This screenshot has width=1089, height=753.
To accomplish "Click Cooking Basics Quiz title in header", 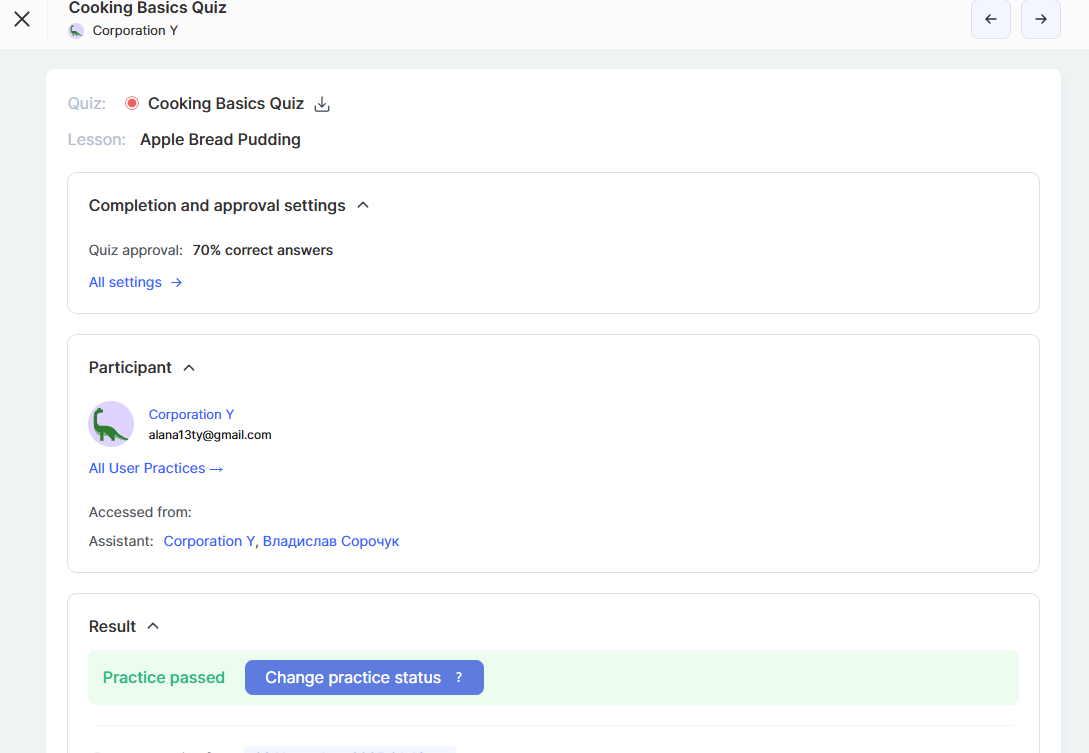I will pyautogui.click(x=147, y=8).
